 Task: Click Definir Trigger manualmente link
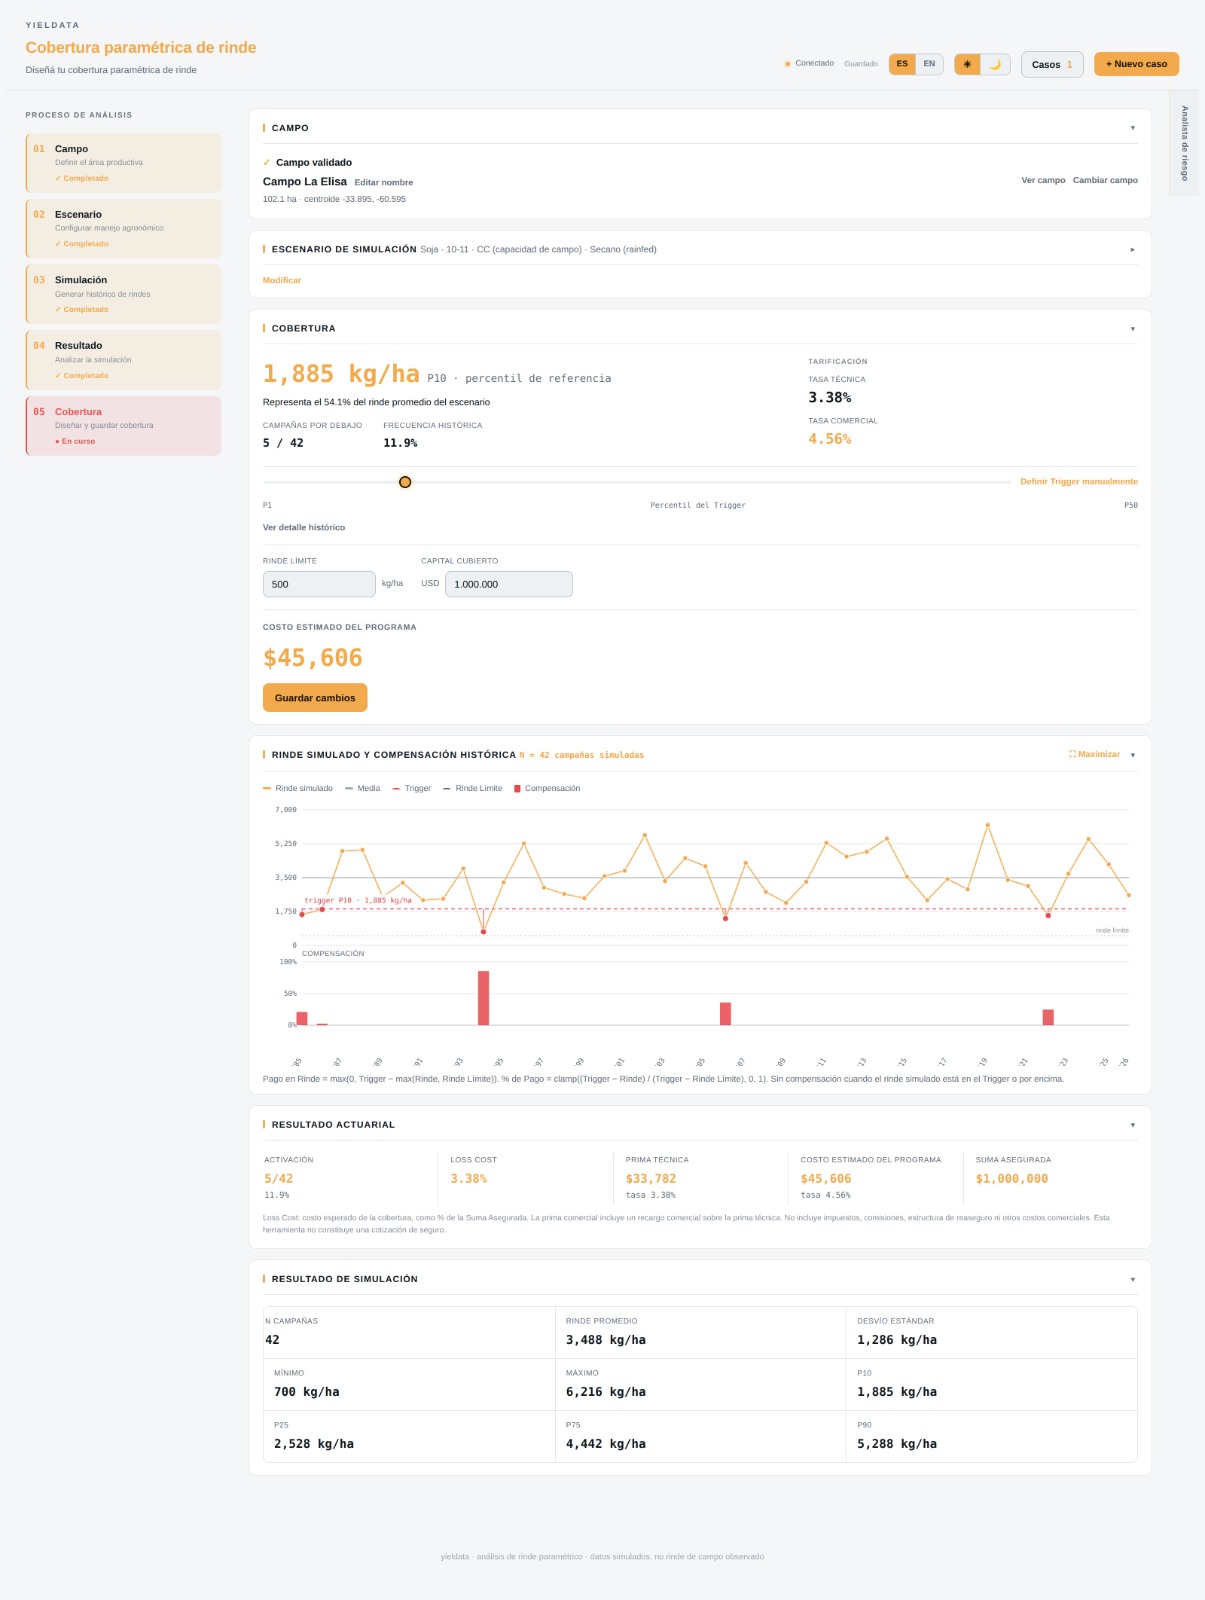pyautogui.click(x=1079, y=481)
